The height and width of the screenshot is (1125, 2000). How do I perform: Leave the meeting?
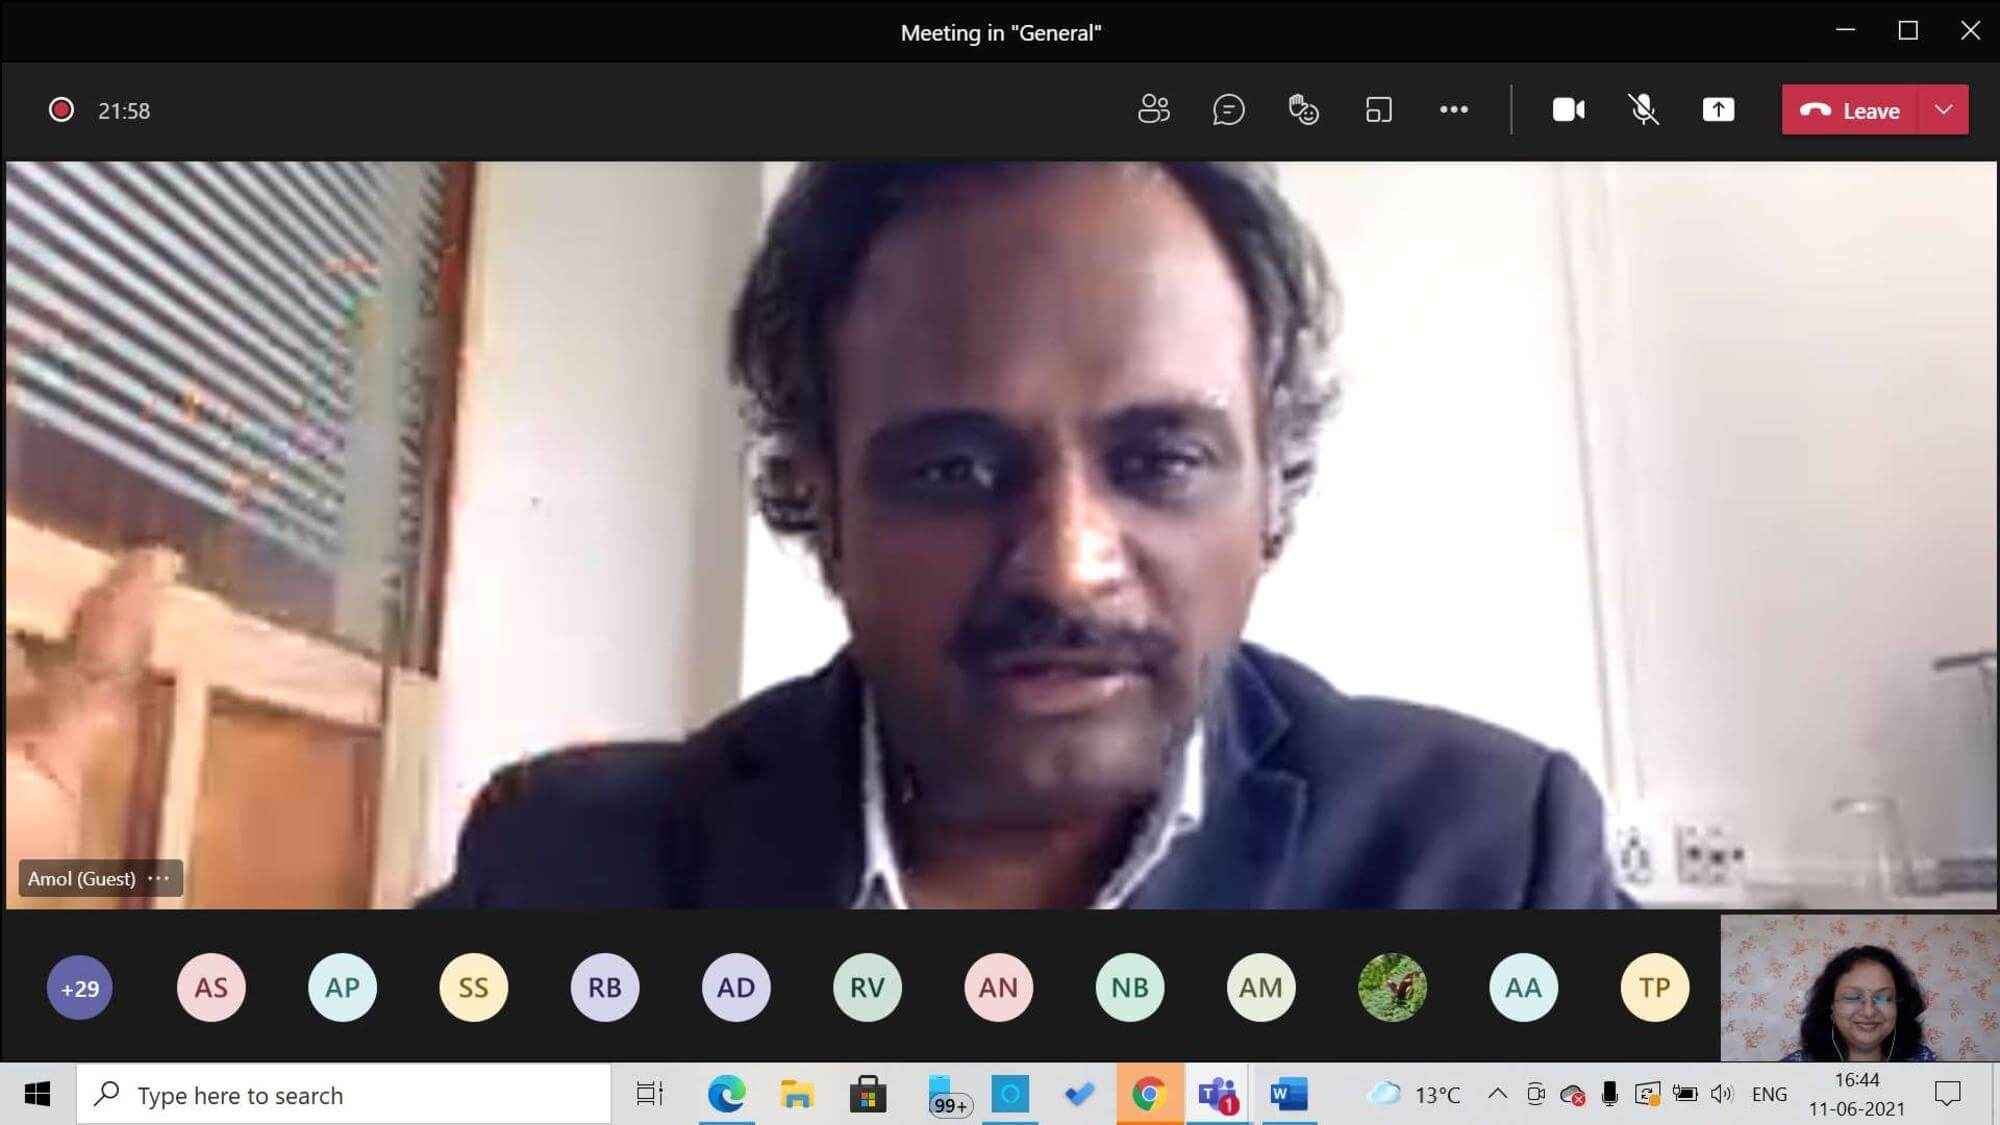pyautogui.click(x=1850, y=110)
